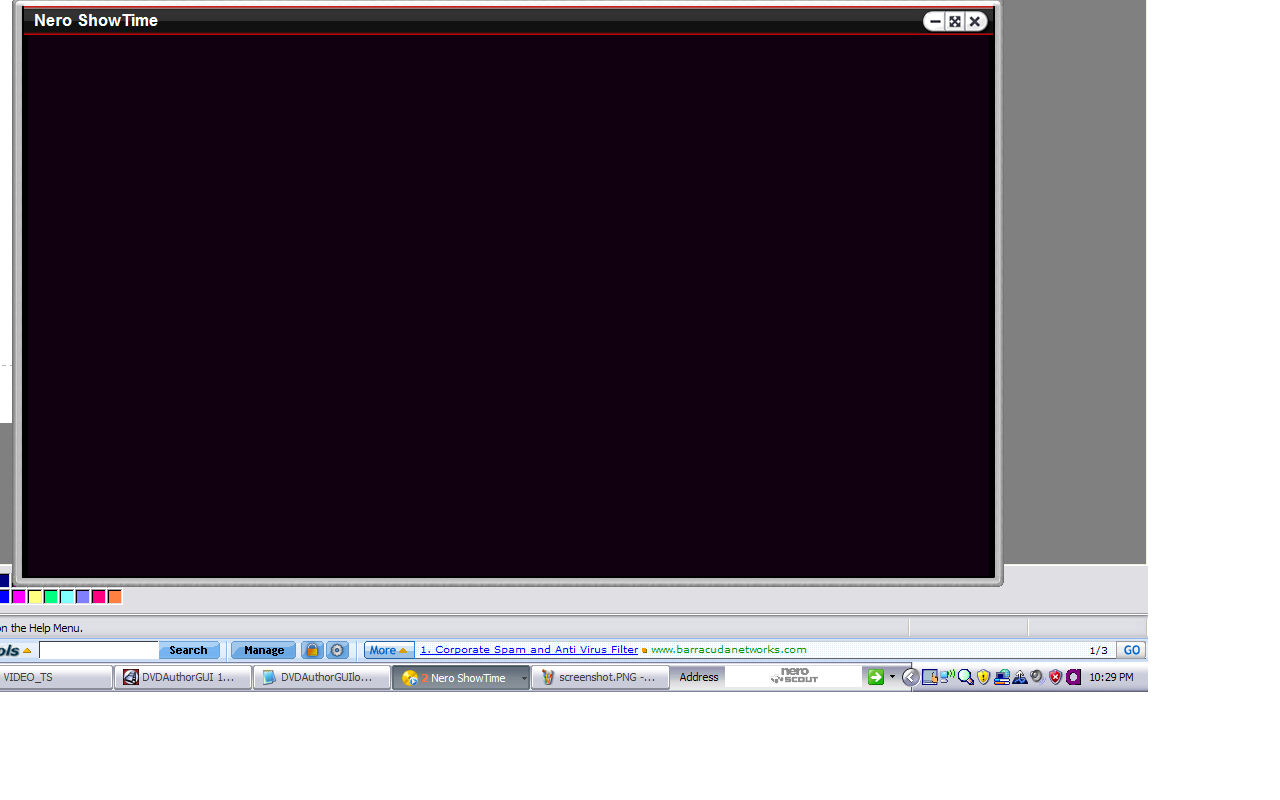This screenshot has width=1280, height=800.
Task: Minimize the Nero ShowTime window
Action: point(935,21)
